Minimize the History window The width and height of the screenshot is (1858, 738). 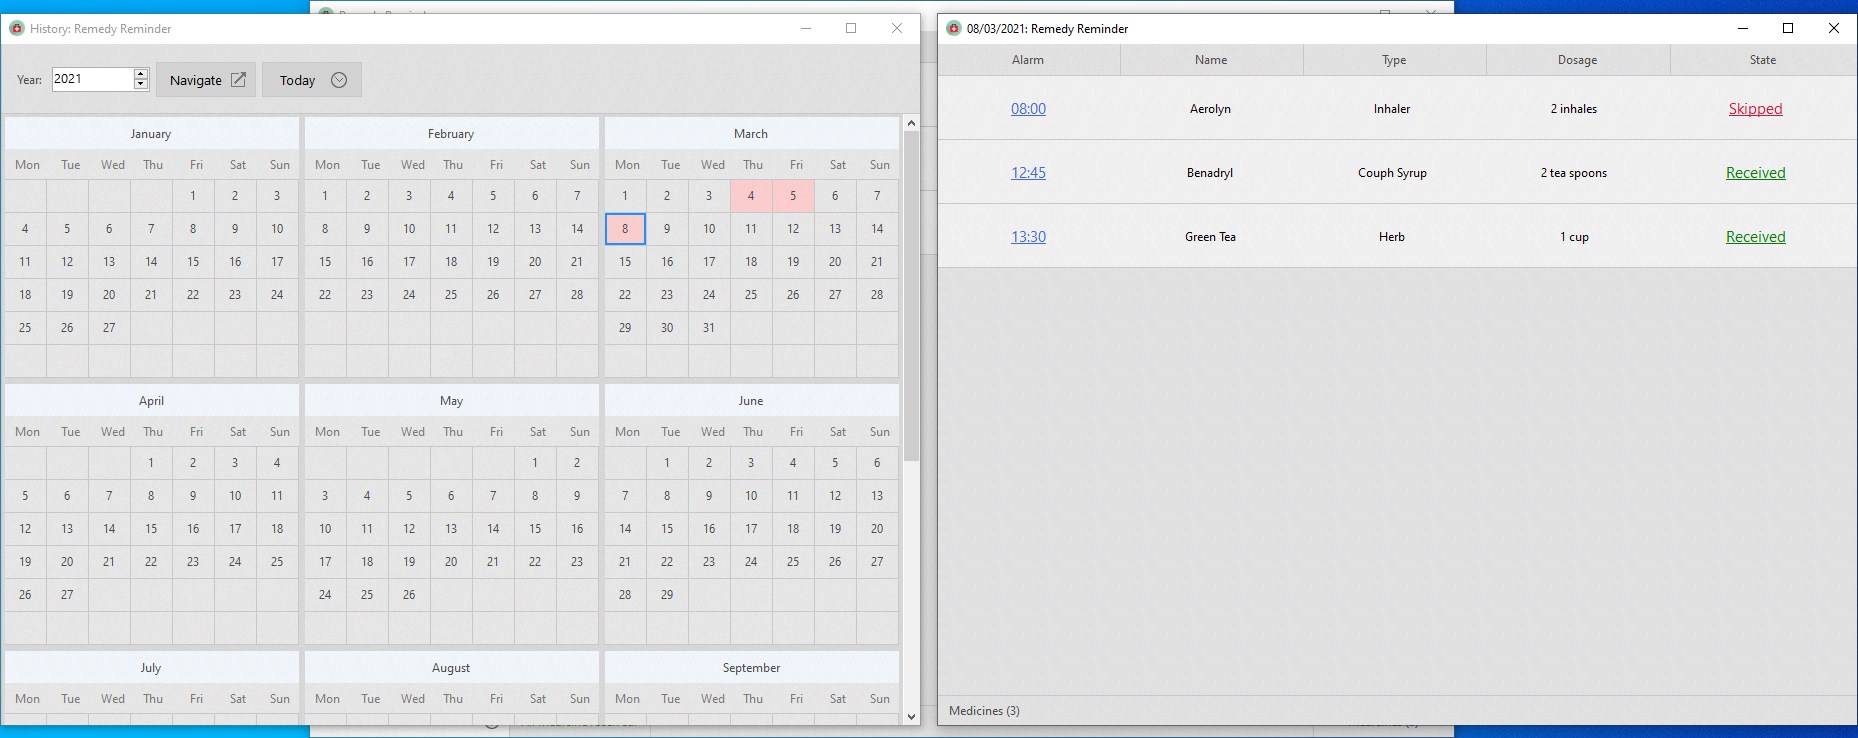[x=806, y=28]
